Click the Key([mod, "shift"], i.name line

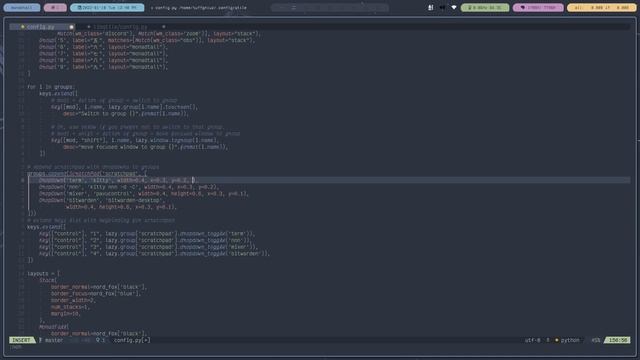tap(135, 140)
